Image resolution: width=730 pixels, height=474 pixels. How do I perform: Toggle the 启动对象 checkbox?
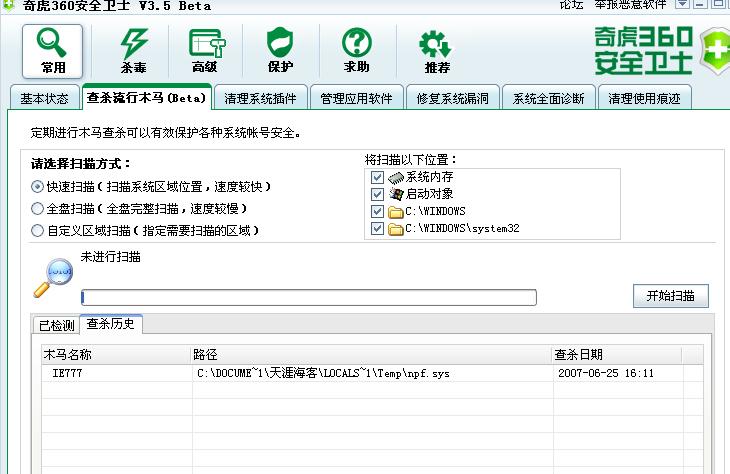pyautogui.click(x=377, y=194)
